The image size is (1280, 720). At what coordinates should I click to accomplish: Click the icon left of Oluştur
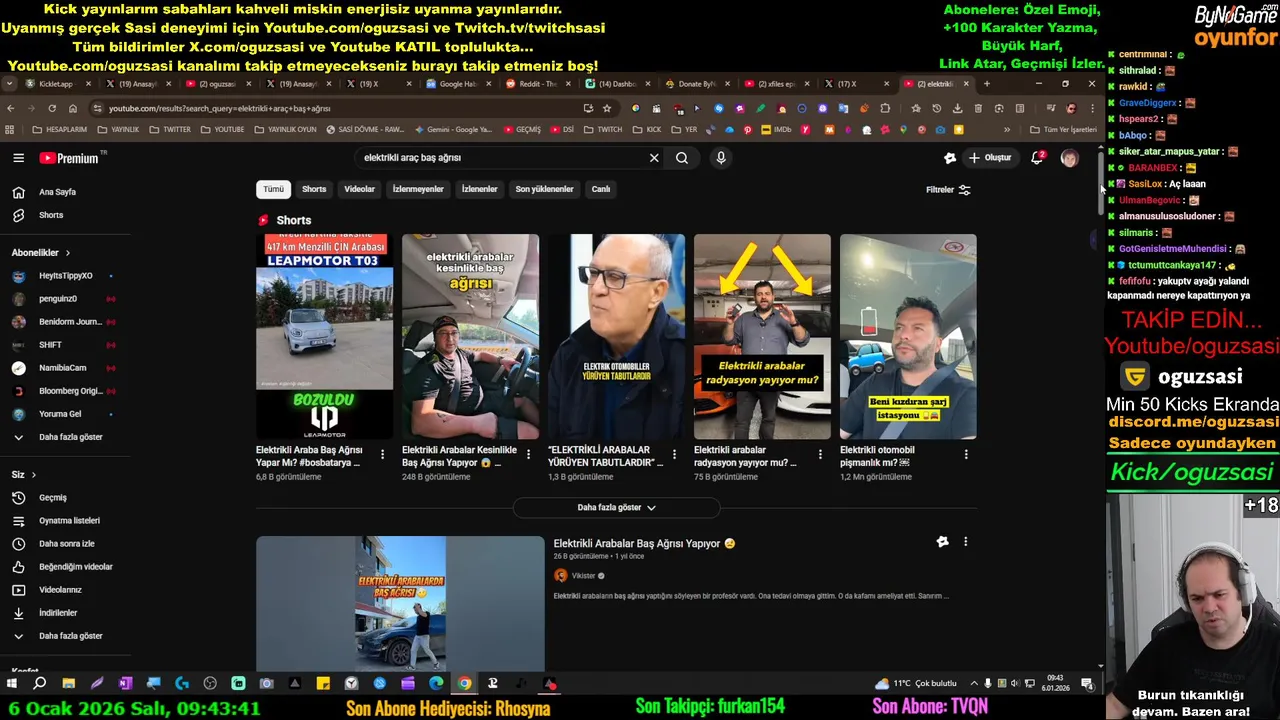coord(950,158)
